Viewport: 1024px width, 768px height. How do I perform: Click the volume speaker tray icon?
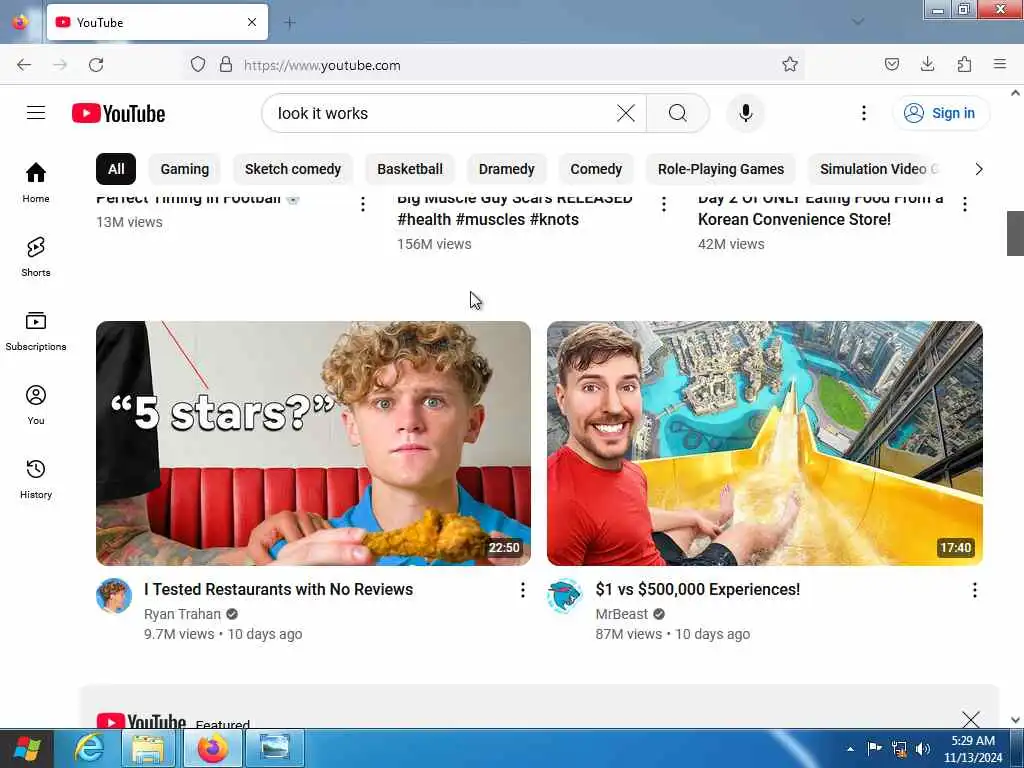point(923,748)
